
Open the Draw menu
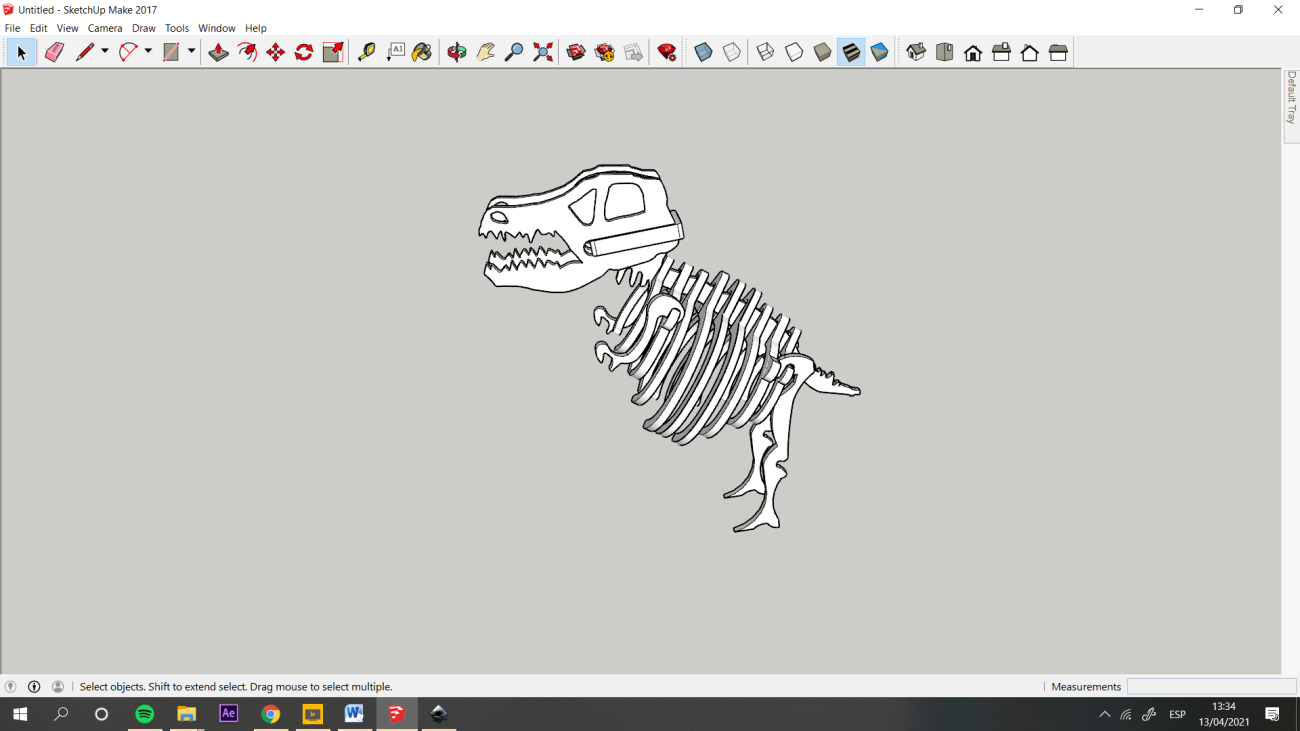pos(144,28)
